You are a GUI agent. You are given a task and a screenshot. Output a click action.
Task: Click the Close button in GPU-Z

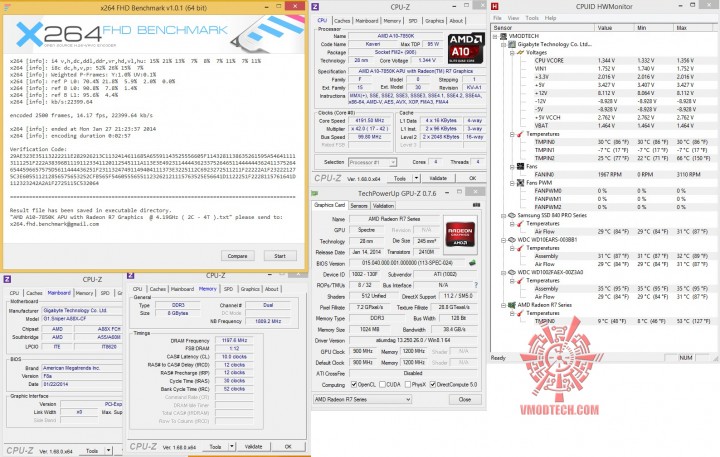(465, 400)
